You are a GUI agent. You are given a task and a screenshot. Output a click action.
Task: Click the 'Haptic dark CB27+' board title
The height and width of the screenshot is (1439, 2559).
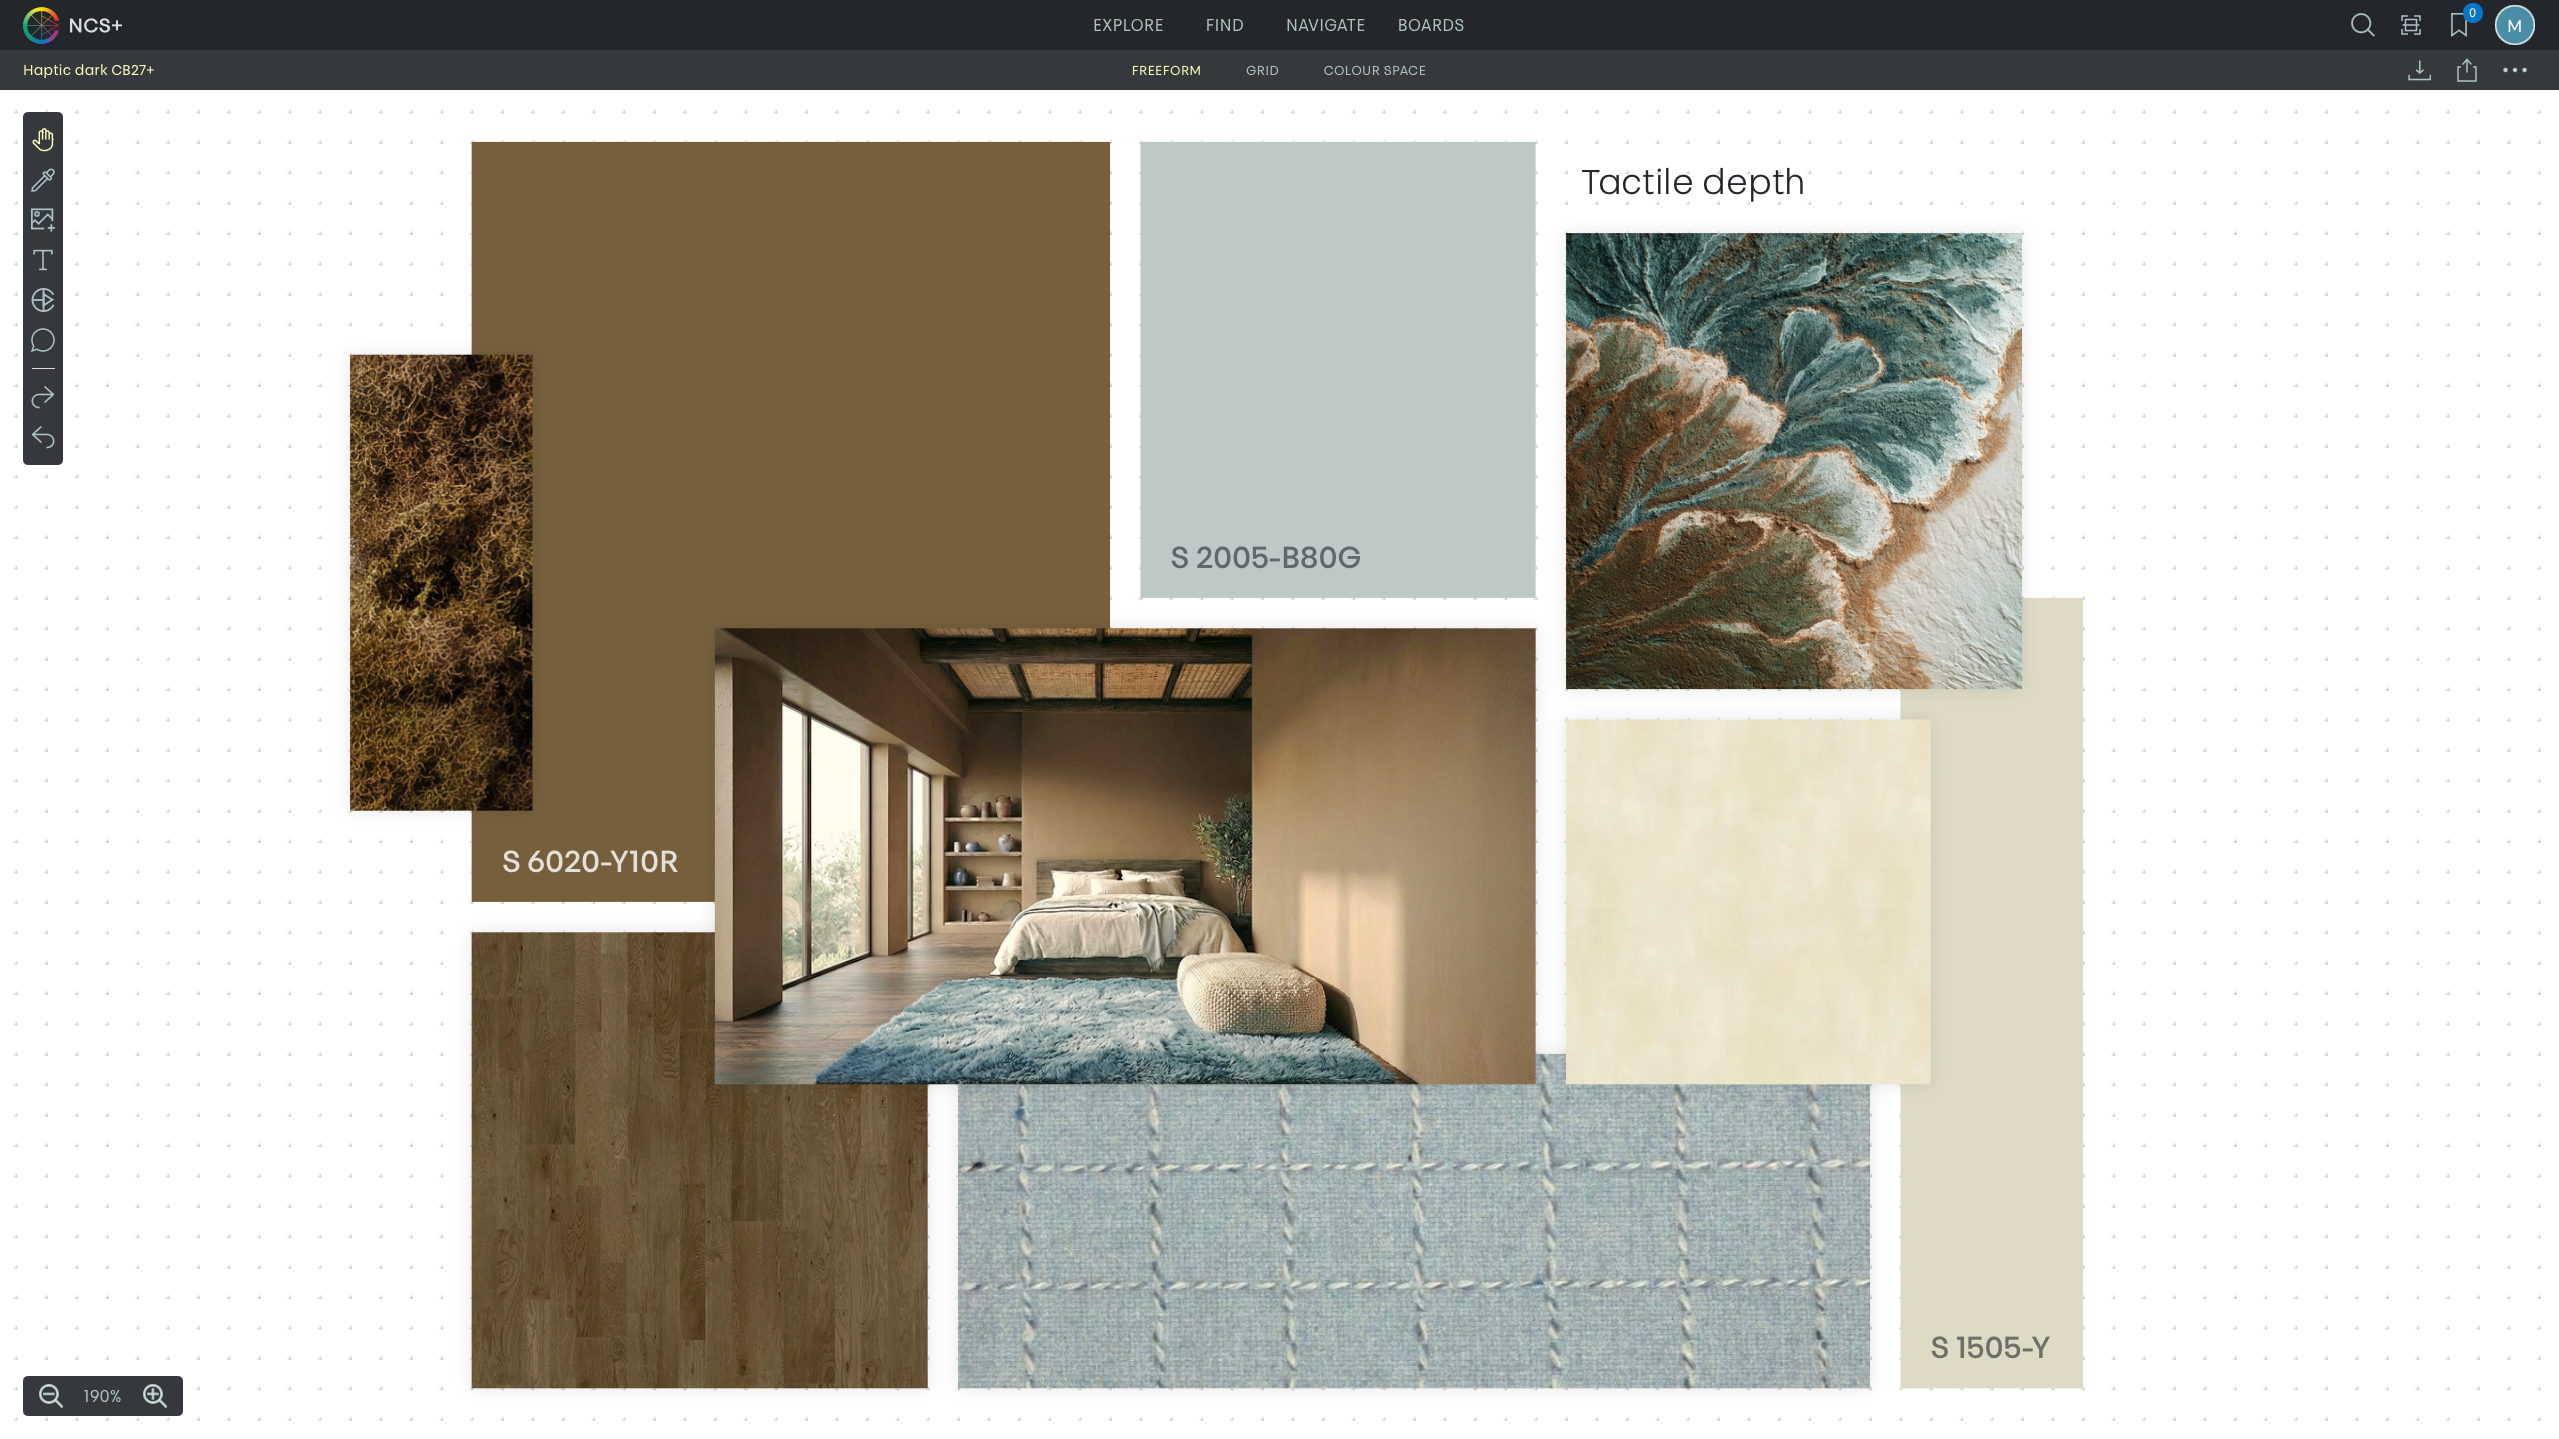pos(89,70)
